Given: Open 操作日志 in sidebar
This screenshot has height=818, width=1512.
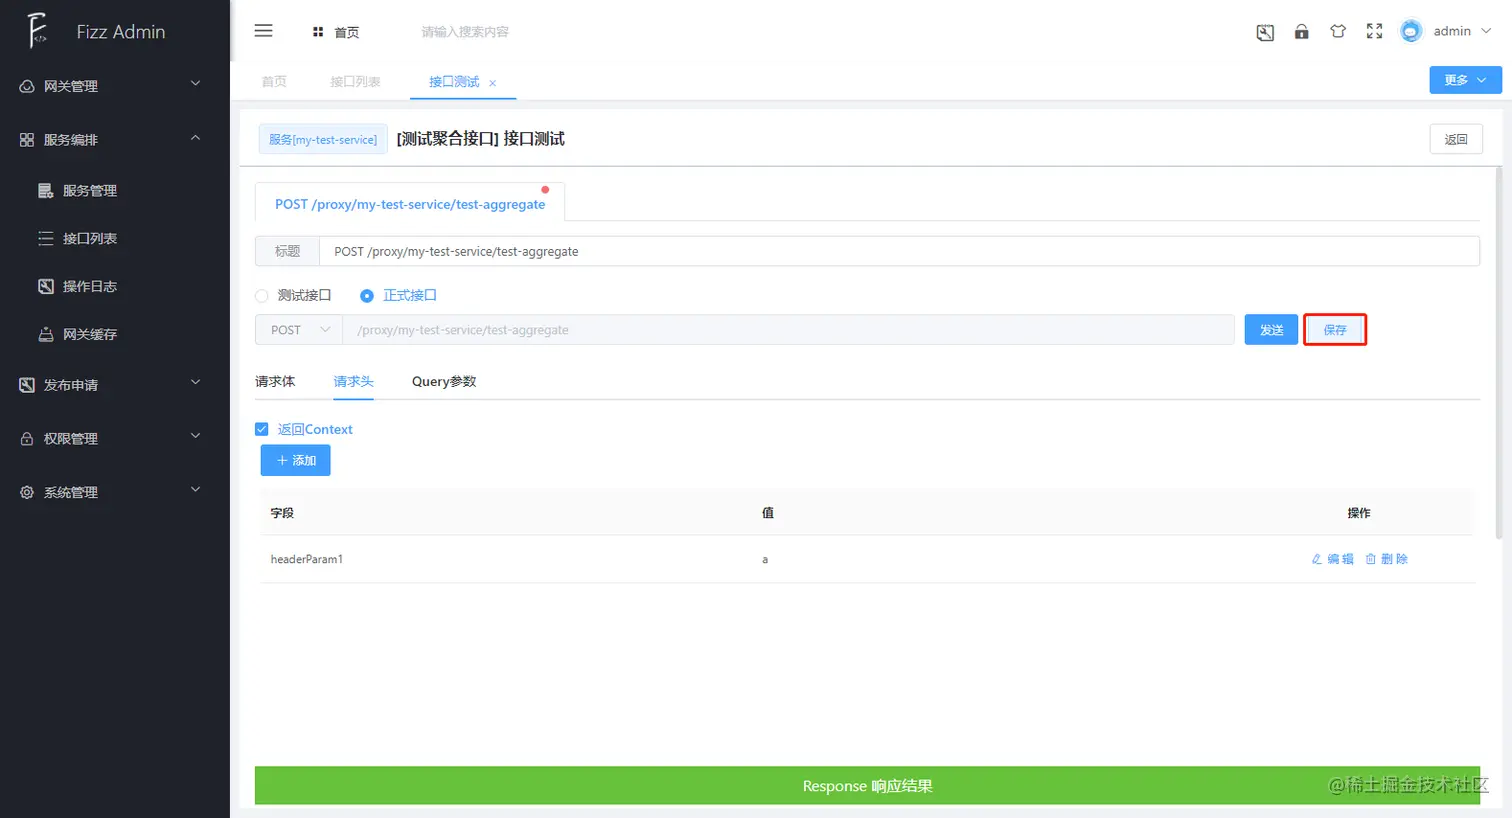Looking at the screenshot, I should pyautogui.click(x=90, y=287).
